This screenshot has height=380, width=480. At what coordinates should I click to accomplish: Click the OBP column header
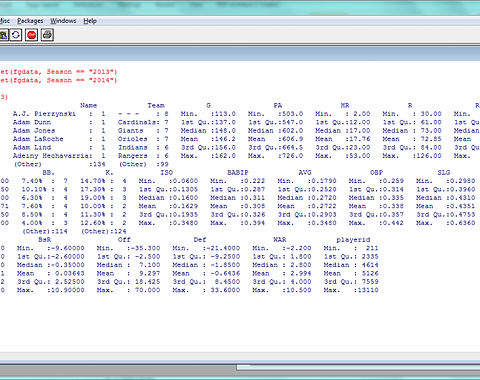click(376, 172)
